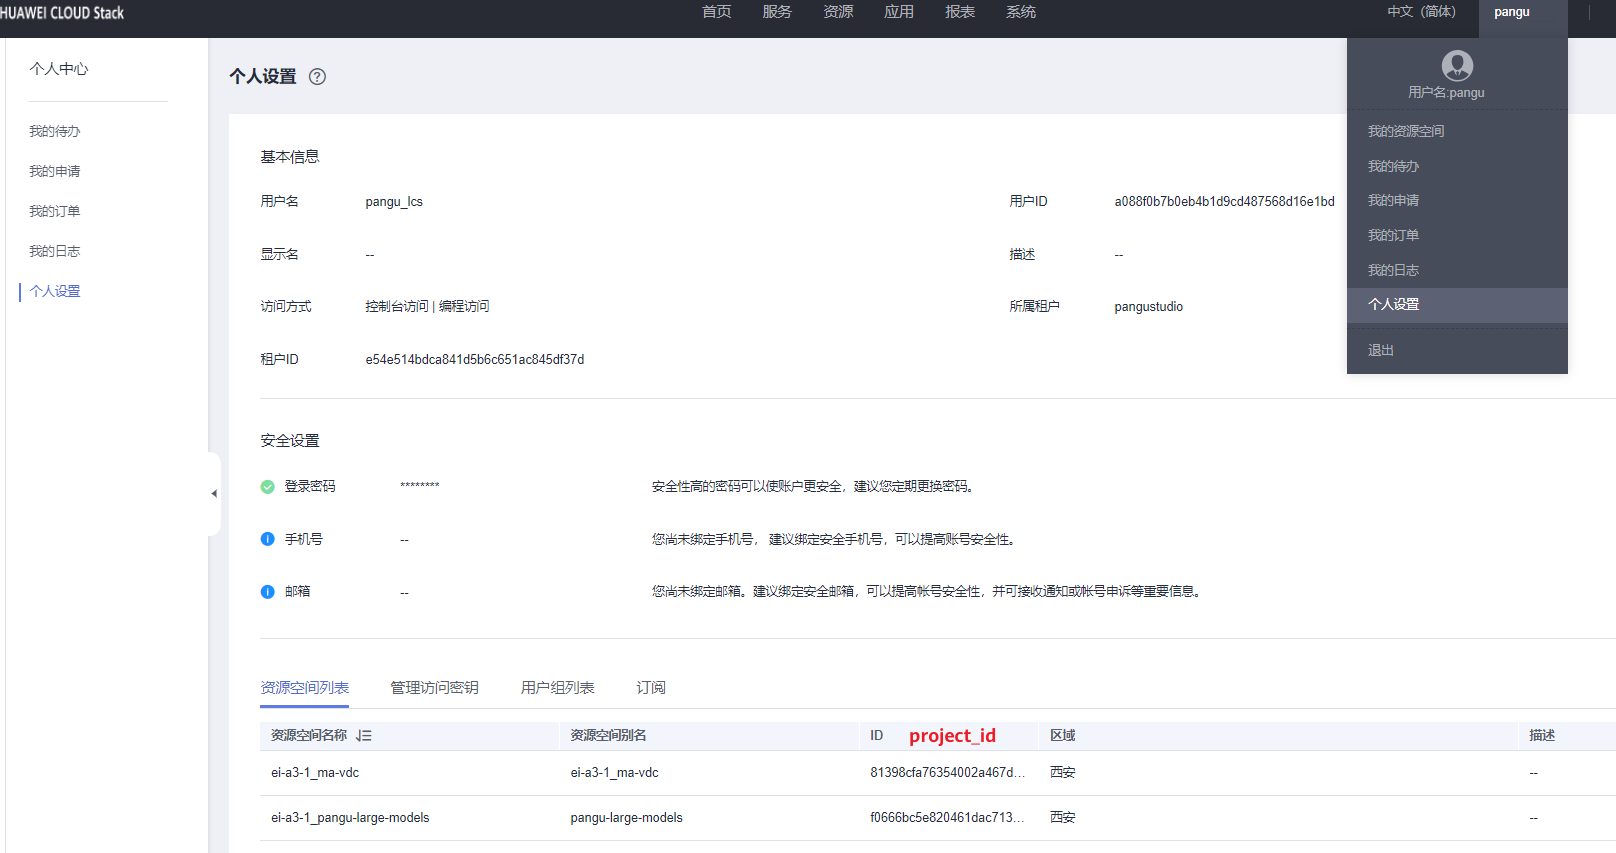Click the help question mark icon beside 个人设置
Screen dimensions: 1616x853
pos(317,77)
